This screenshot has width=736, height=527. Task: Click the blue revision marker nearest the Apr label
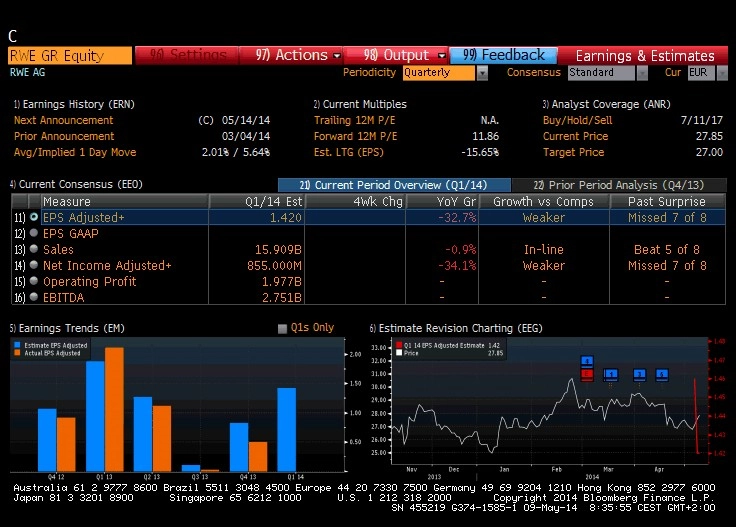click(661, 374)
